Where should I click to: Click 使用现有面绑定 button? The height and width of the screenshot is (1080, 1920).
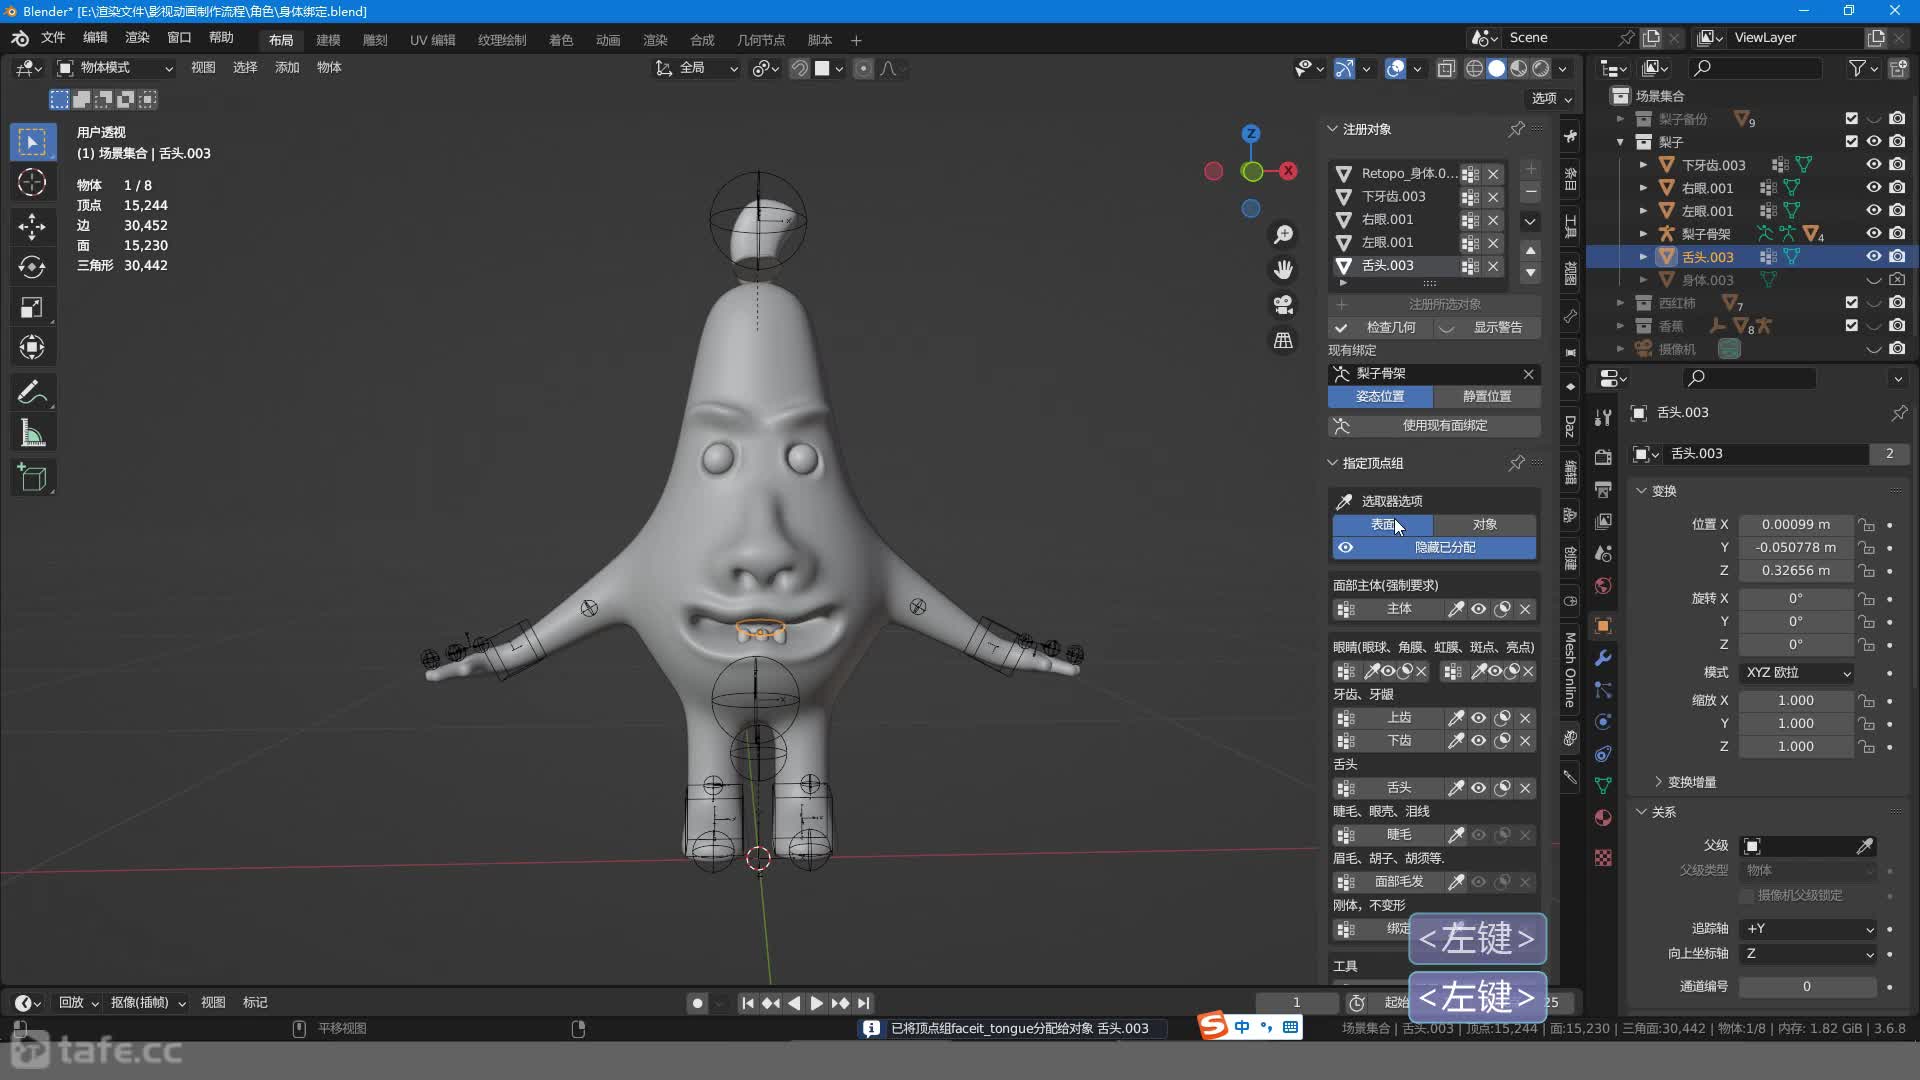click(x=1434, y=426)
